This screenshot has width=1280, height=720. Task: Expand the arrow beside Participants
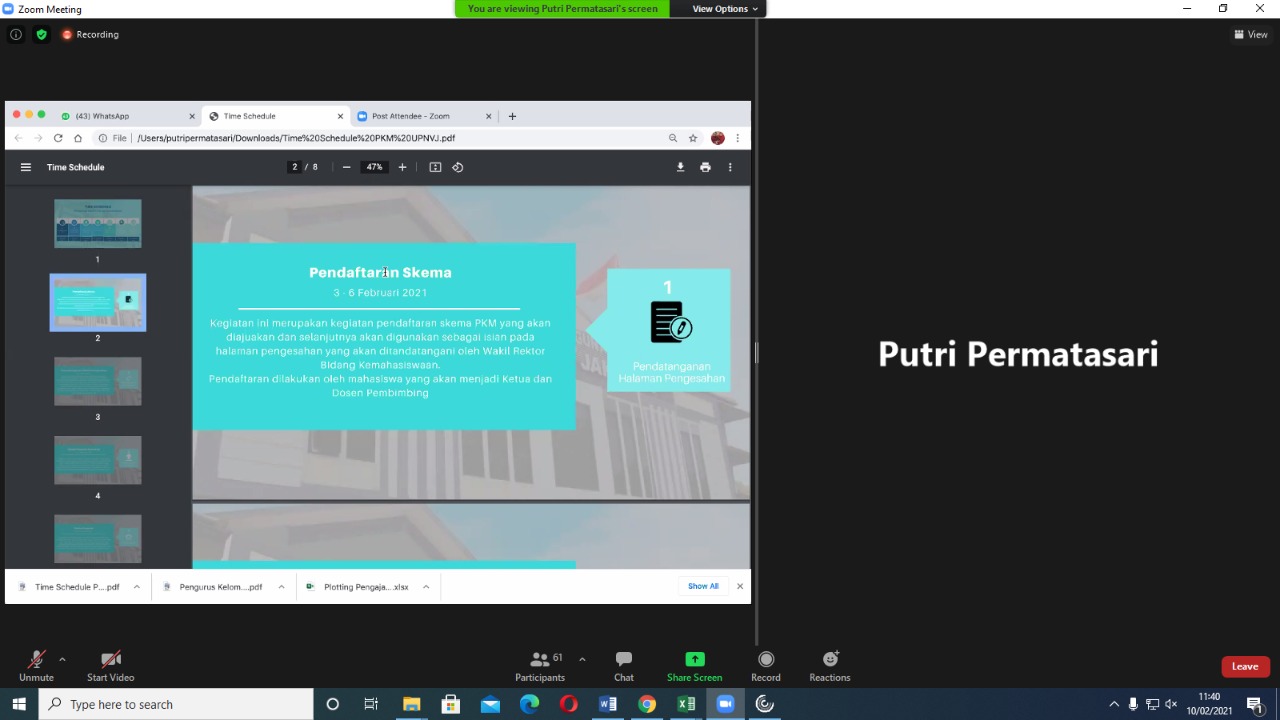[582, 659]
